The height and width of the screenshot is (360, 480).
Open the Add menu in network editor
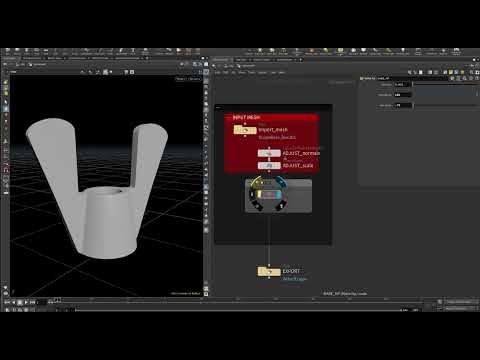(217, 72)
